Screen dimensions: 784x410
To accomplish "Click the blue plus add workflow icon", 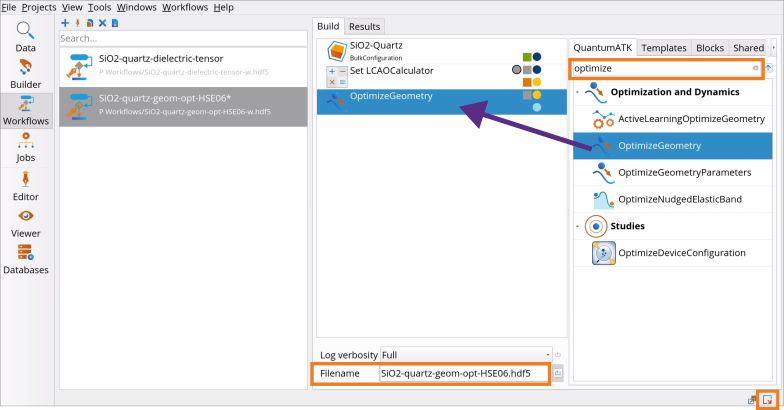I will tap(66, 22).
